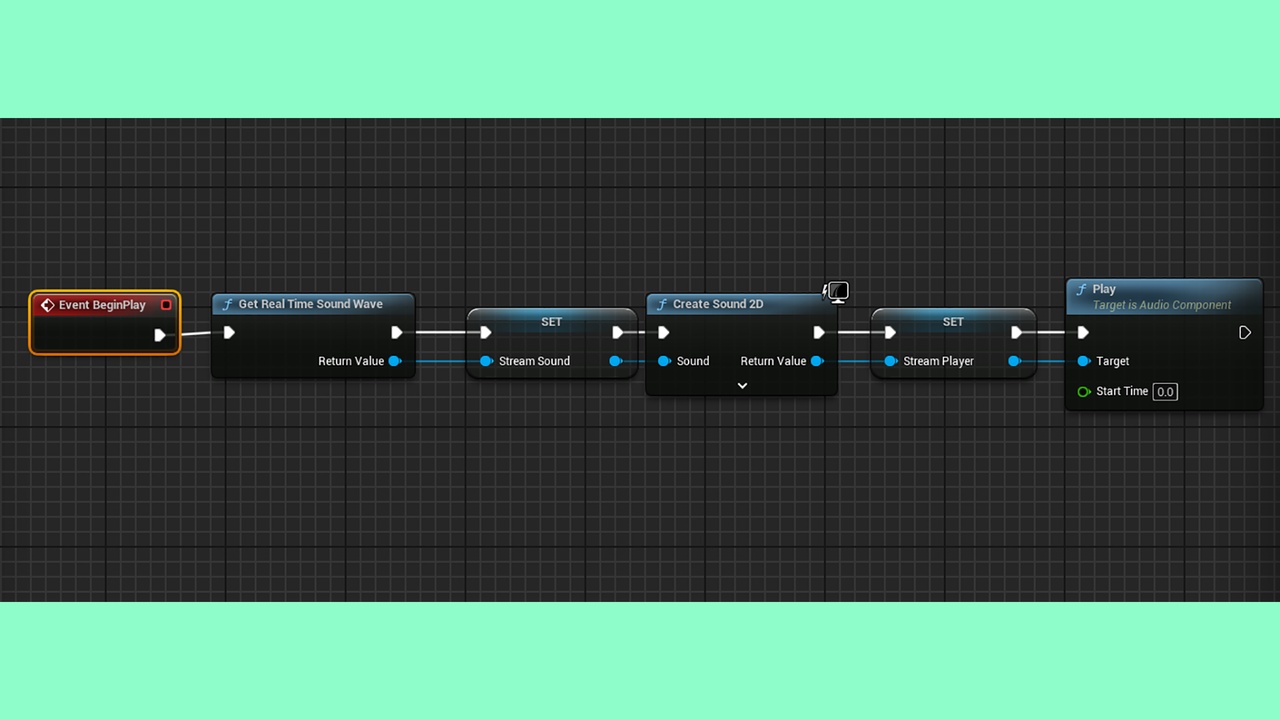Click the Target pin on Play node
The width and height of the screenshot is (1280, 720).
[x=1084, y=361]
